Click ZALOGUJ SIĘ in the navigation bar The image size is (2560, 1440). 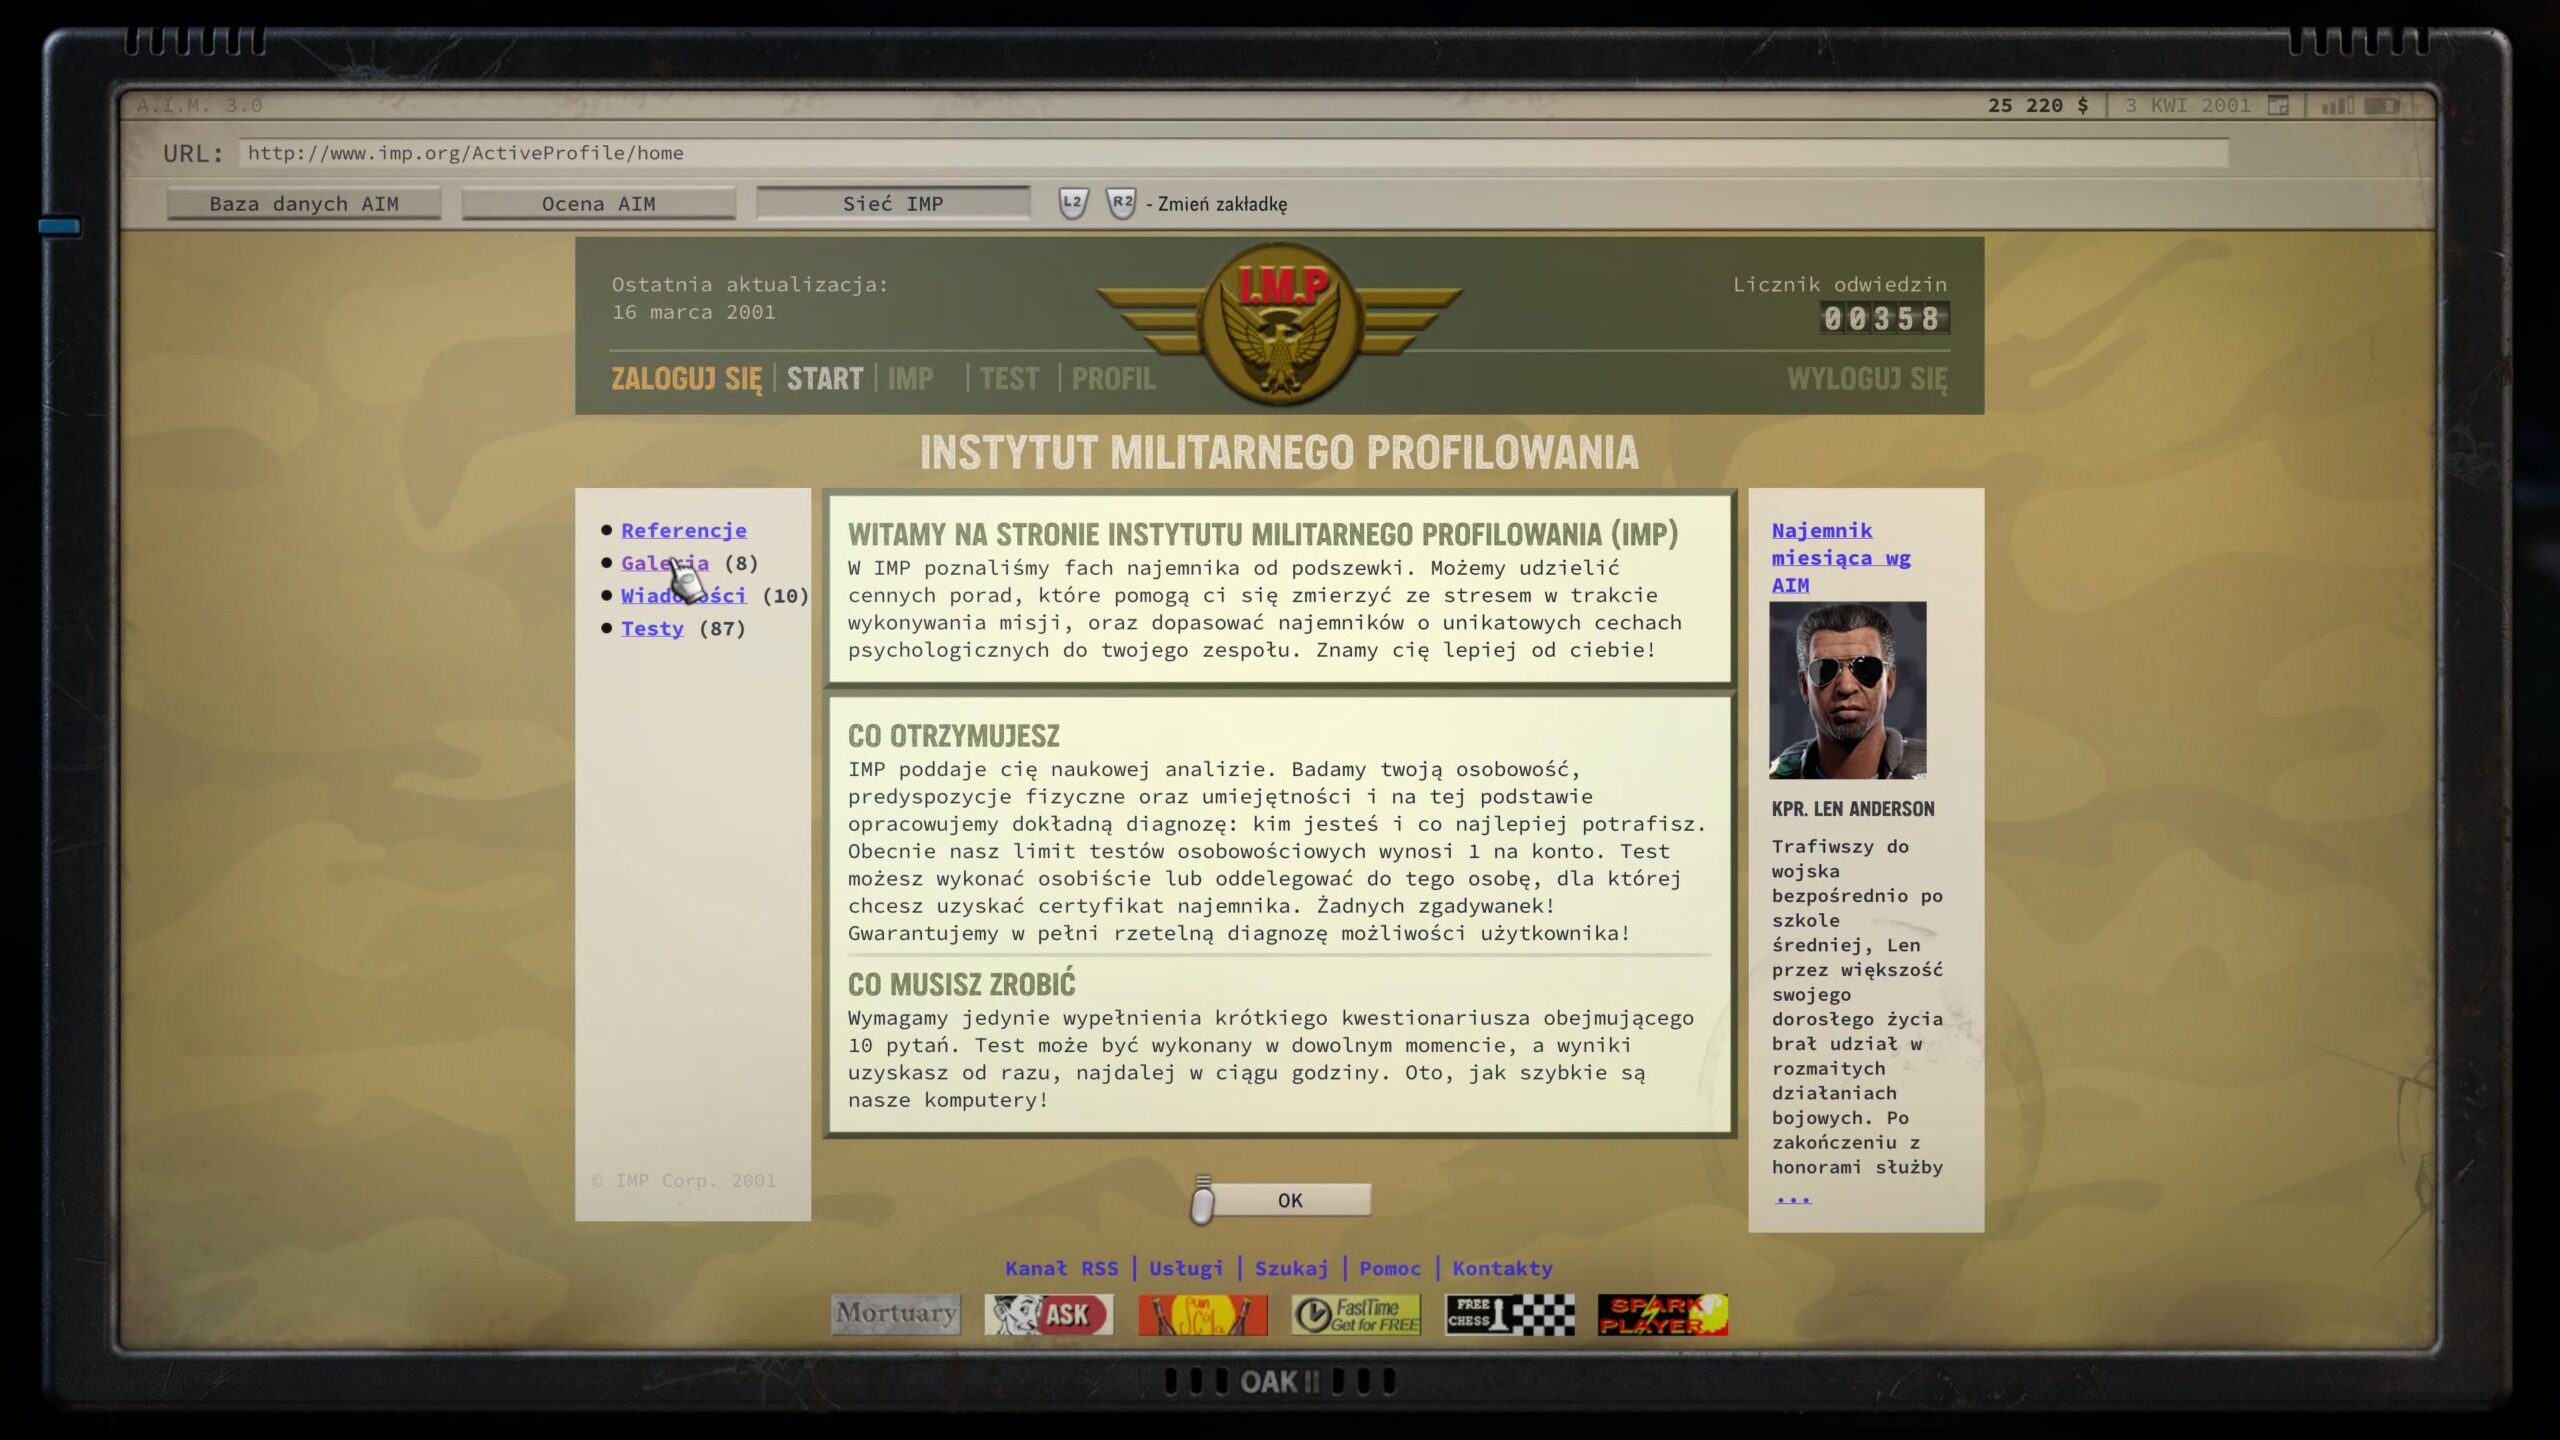pos(686,379)
